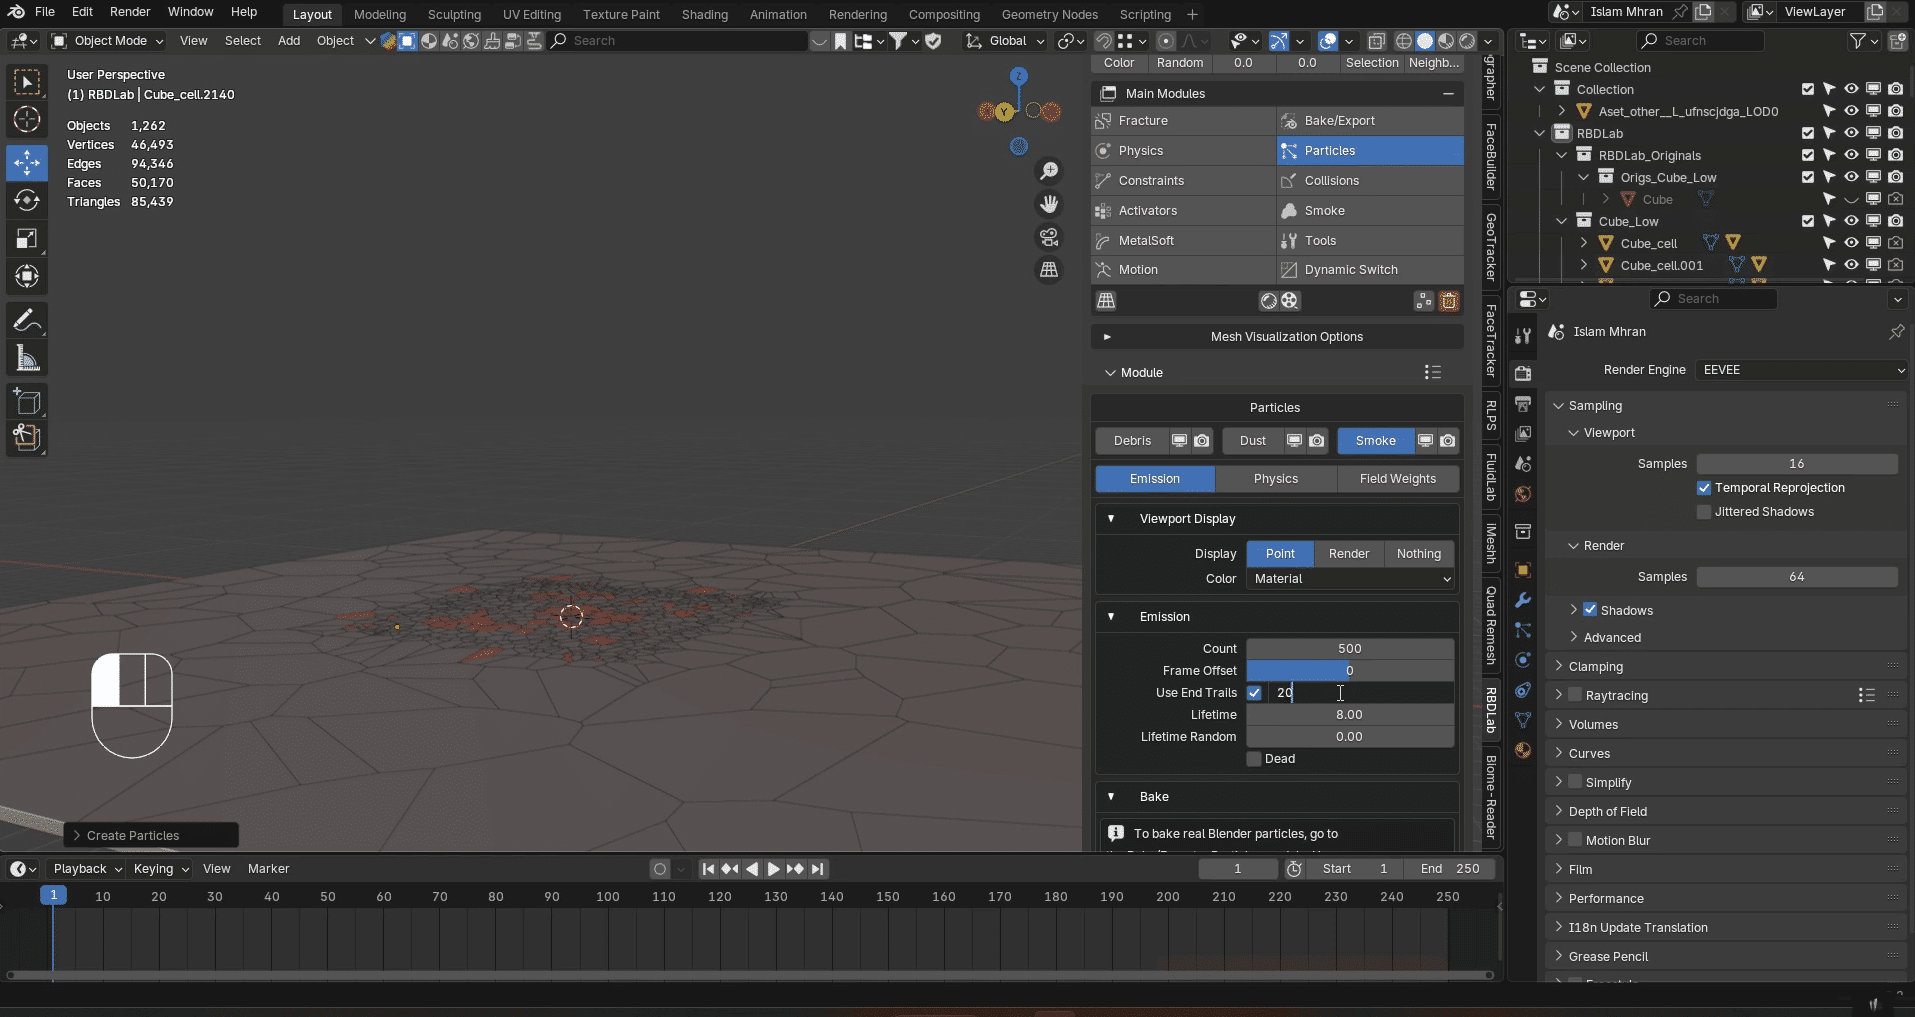This screenshot has height=1017, width=1915.
Task: Select the Measure tool
Action: point(27,358)
